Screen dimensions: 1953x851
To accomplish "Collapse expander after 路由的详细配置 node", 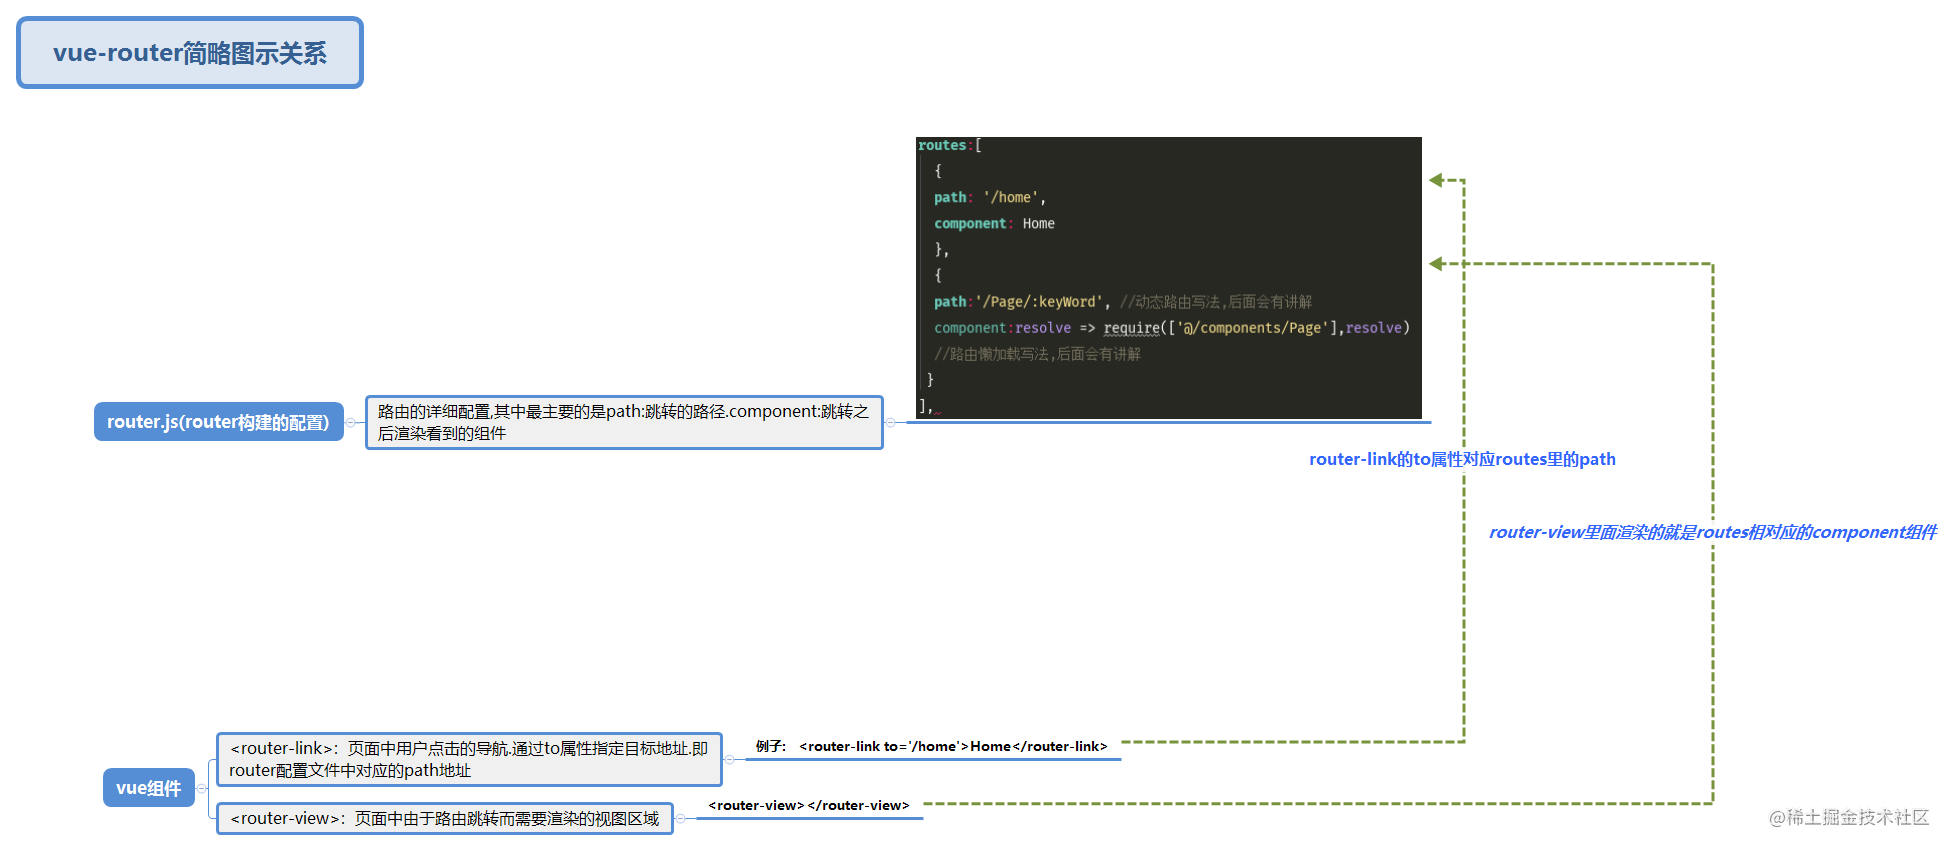I will (x=890, y=422).
